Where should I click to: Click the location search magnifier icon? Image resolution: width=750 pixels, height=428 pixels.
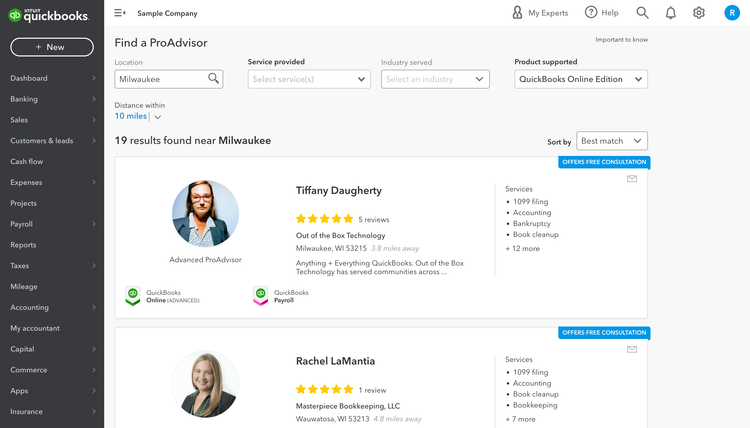click(x=214, y=79)
